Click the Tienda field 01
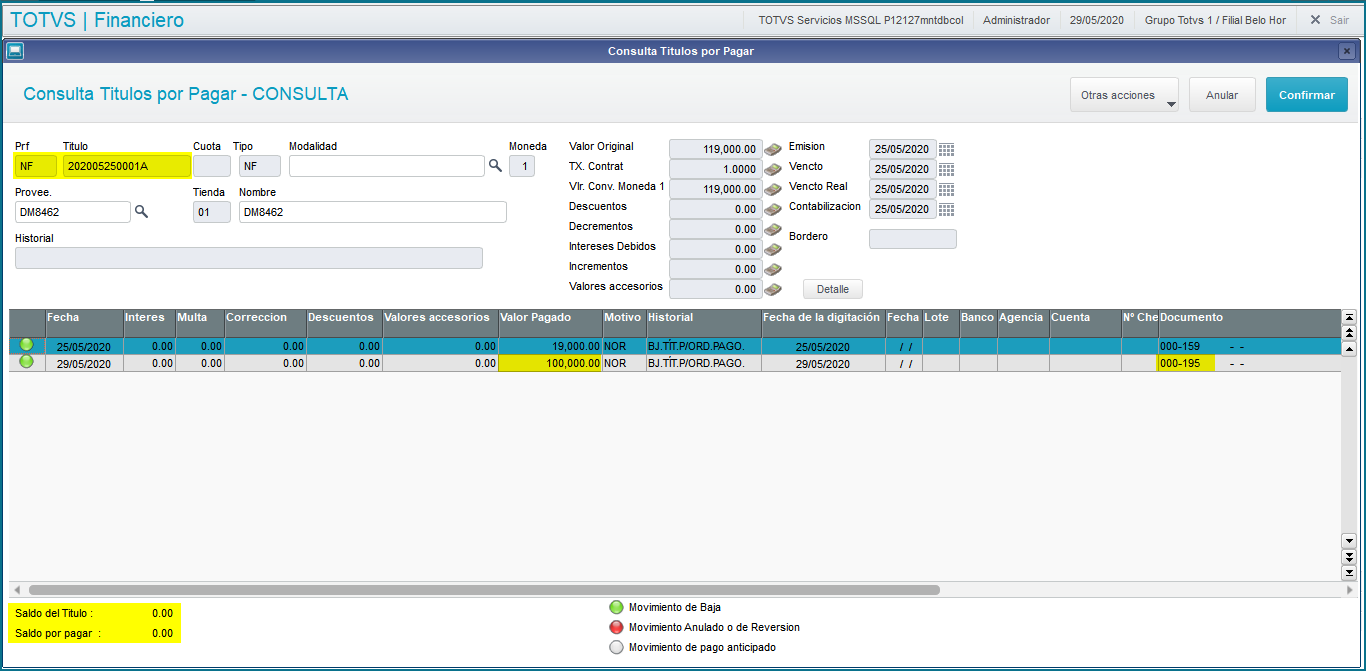The width and height of the screenshot is (1366, 671). click(x=212, y=212)
